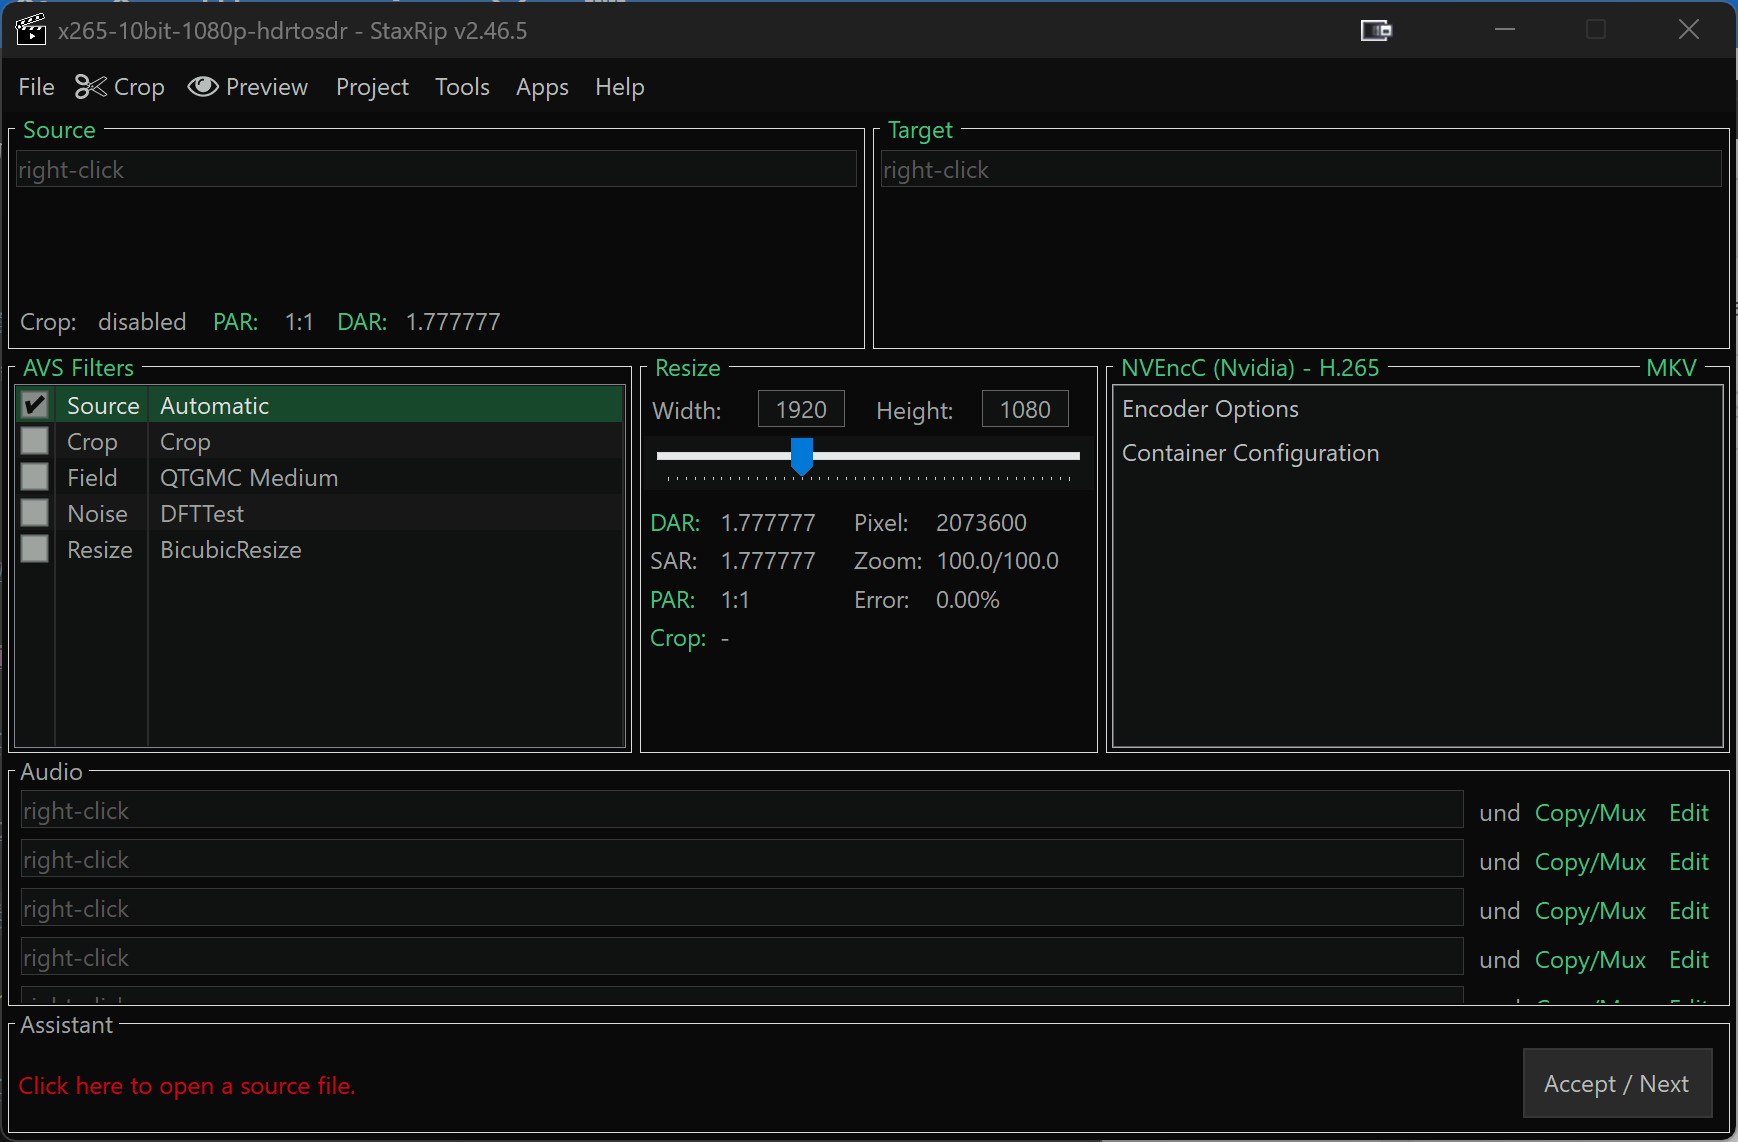This screenshot has width=1738, height=1142.
Task: Open the first audio track Copy/Mux profile
Action: [1590, 813]
